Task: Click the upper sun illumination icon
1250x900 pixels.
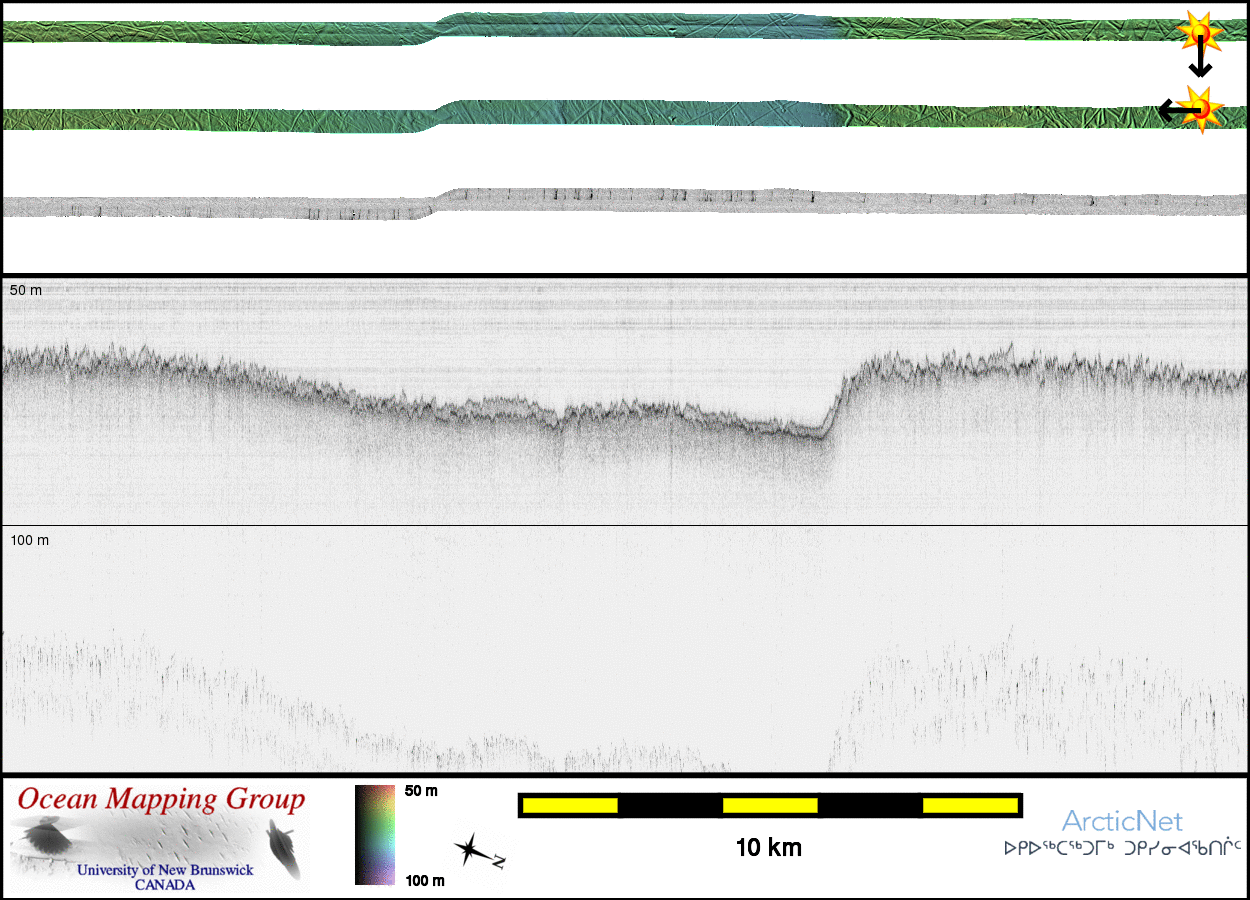Action: pos(1198,32)
